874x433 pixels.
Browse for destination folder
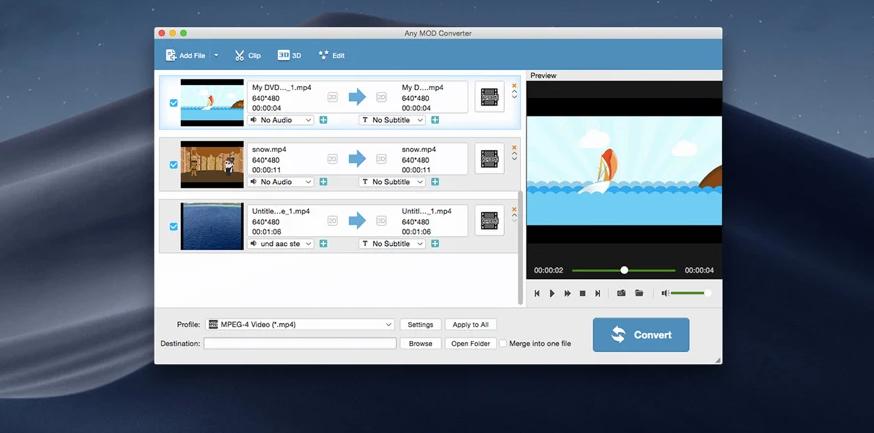coord(420,343)
